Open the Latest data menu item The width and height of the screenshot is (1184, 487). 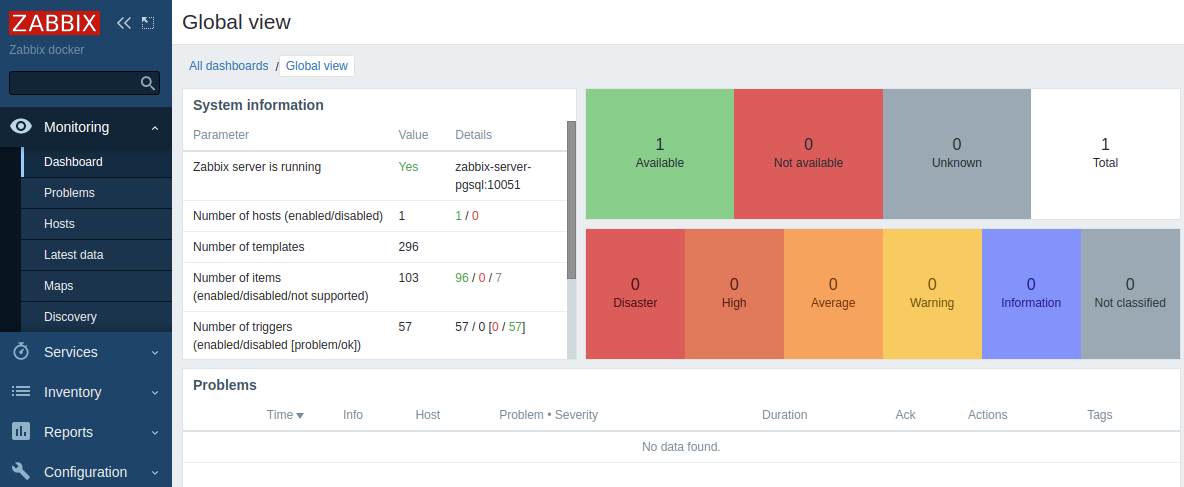coord(97,254)
